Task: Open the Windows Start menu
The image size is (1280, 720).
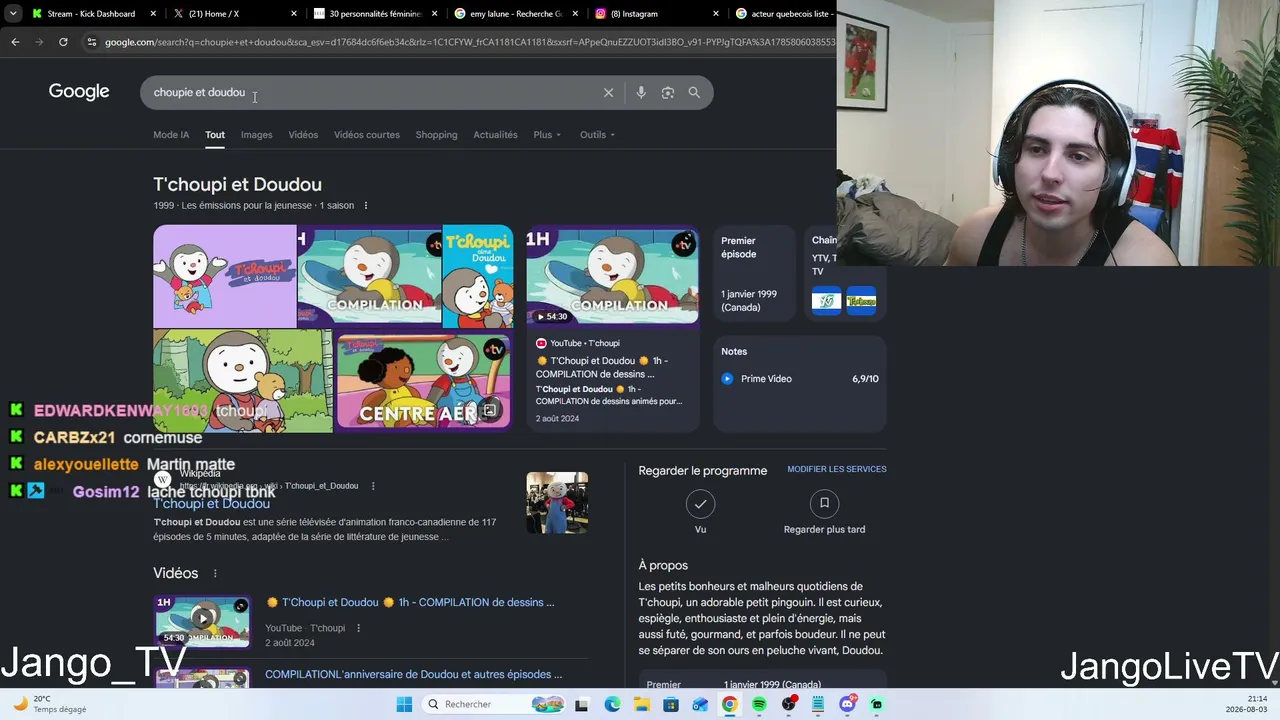Action: [x=404, y=704]
